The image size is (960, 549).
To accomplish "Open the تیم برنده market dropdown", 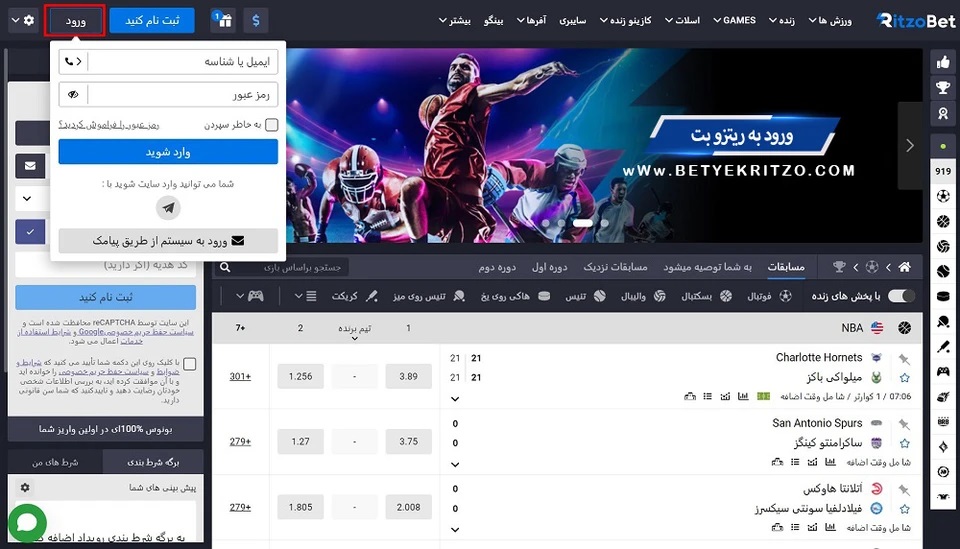I will click(x=354, y=331).
